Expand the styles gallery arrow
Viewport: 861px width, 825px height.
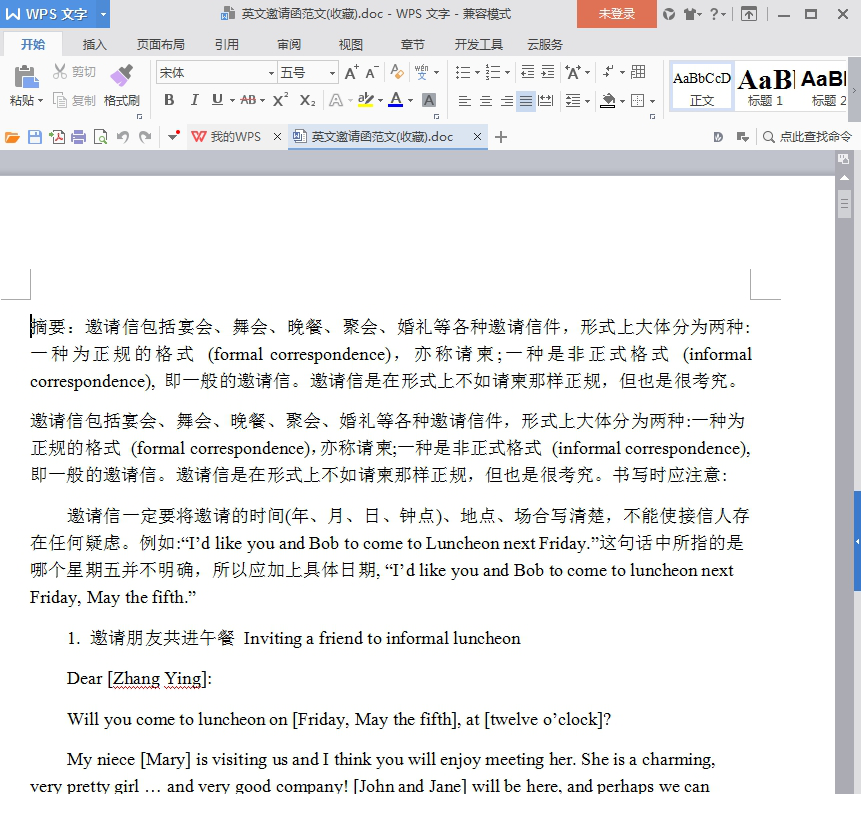point(854,90)
